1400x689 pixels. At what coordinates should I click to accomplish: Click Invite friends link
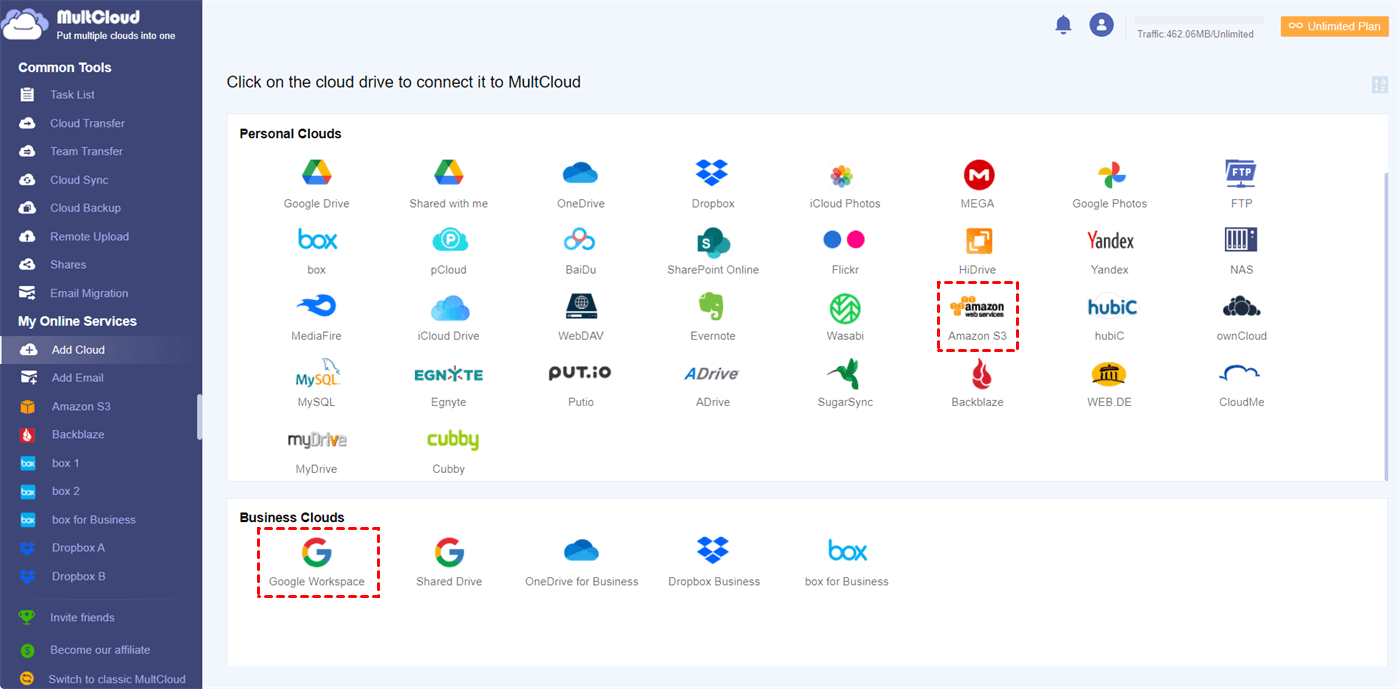point(82,618)
